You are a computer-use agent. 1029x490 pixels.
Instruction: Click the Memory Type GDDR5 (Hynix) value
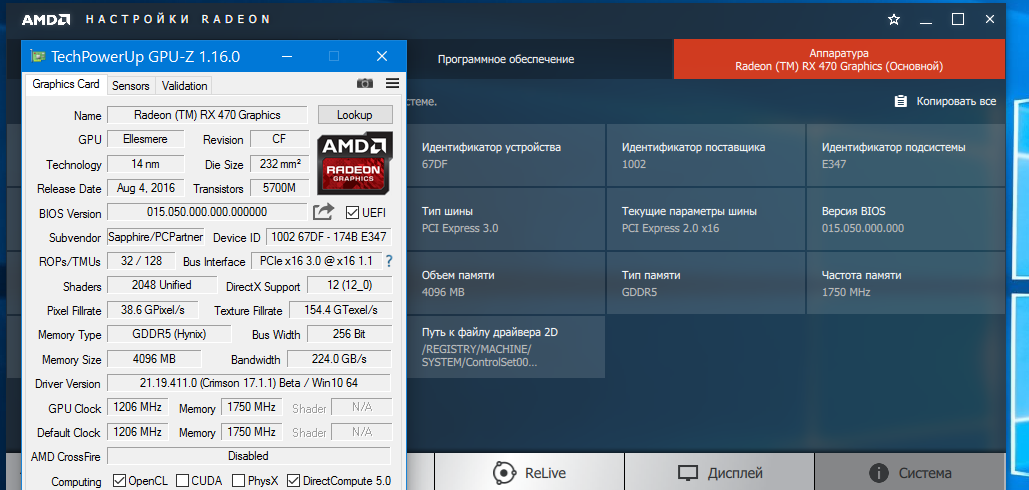coord(169,334)
